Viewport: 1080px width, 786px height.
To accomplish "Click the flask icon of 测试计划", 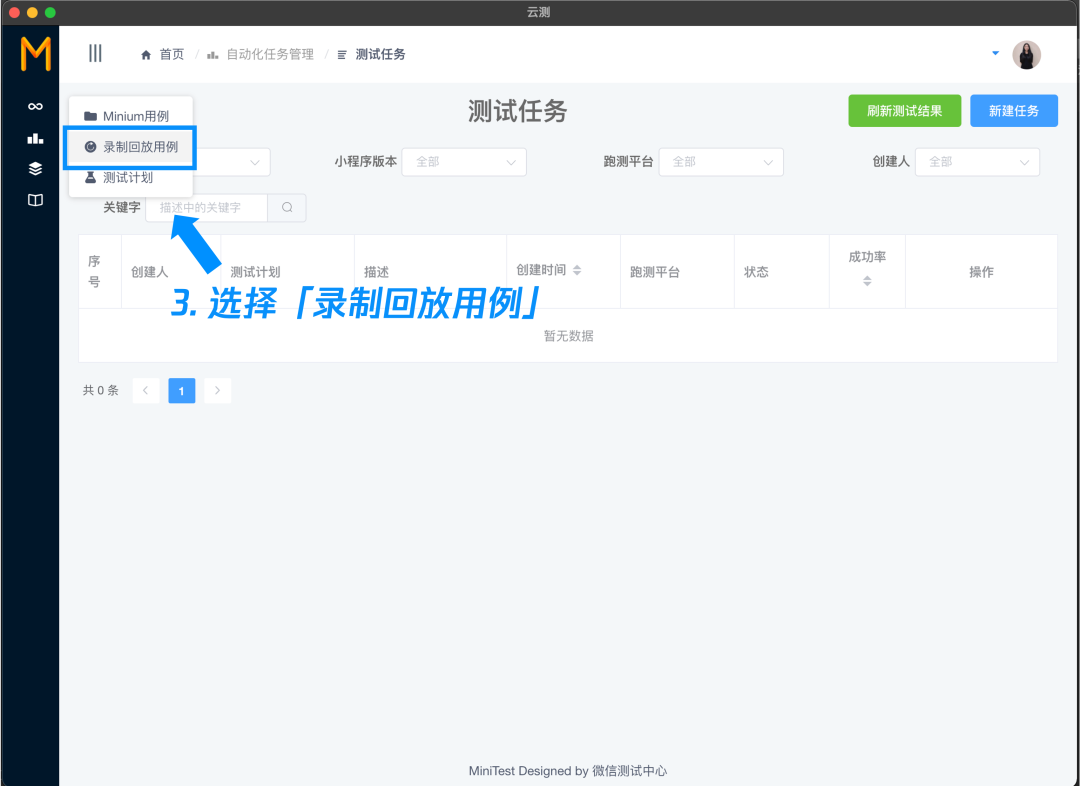I will 90,177.
